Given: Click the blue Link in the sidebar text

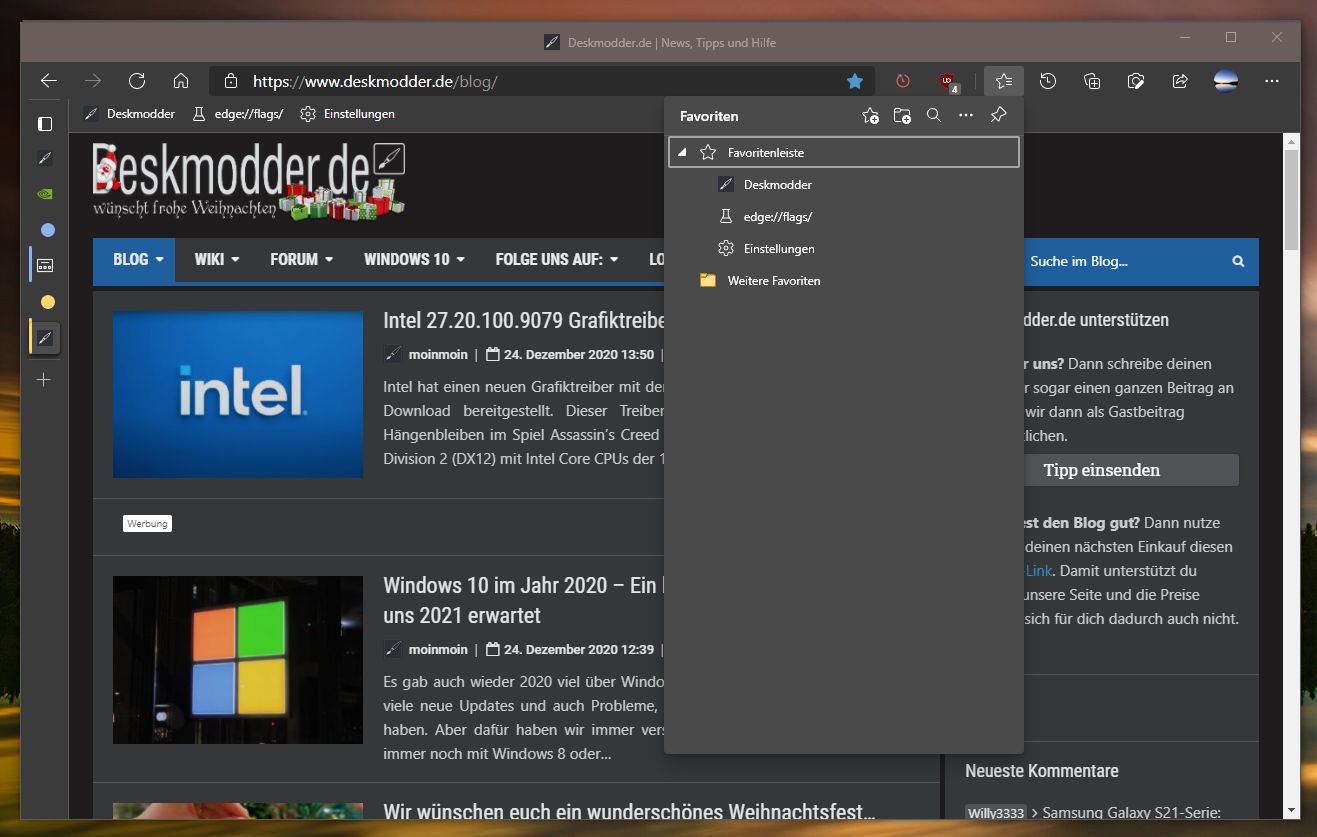Looking at the screenshot, I should coord(1038,571).
